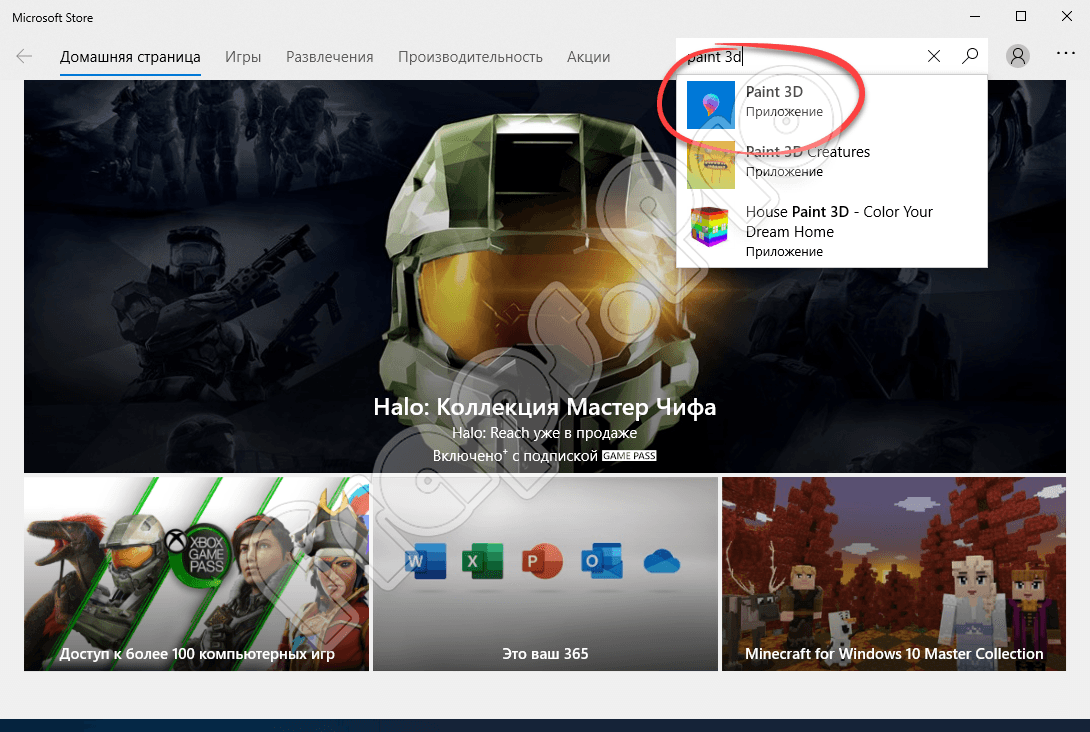Select the Paint 3D suggestion text
The height and width of the screenshot is (732, 1090).
click(x=775, y=92)
